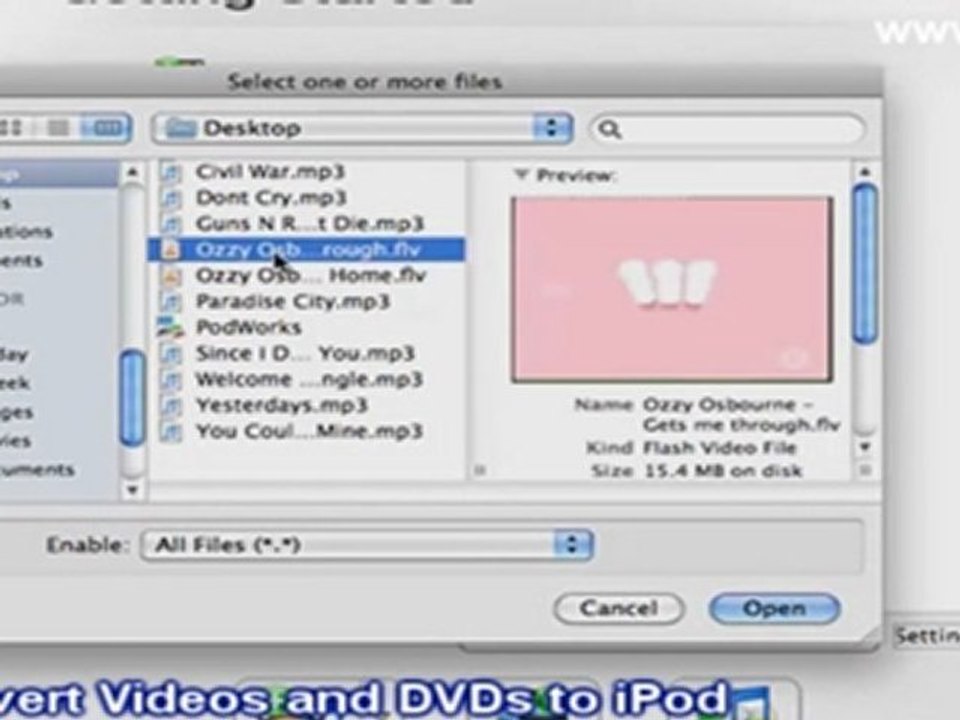Click the column resize handle below file list
Screen dimensions: 960x720
pyautogui.click(x=480, y=470)
